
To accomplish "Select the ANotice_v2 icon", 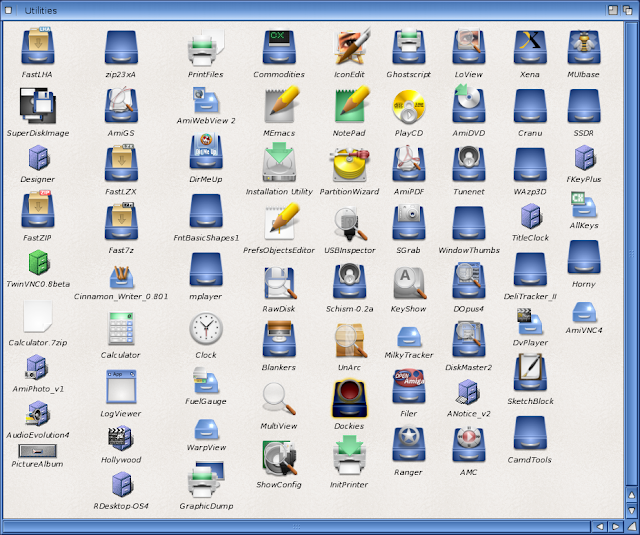I will [x=469, y=392].
